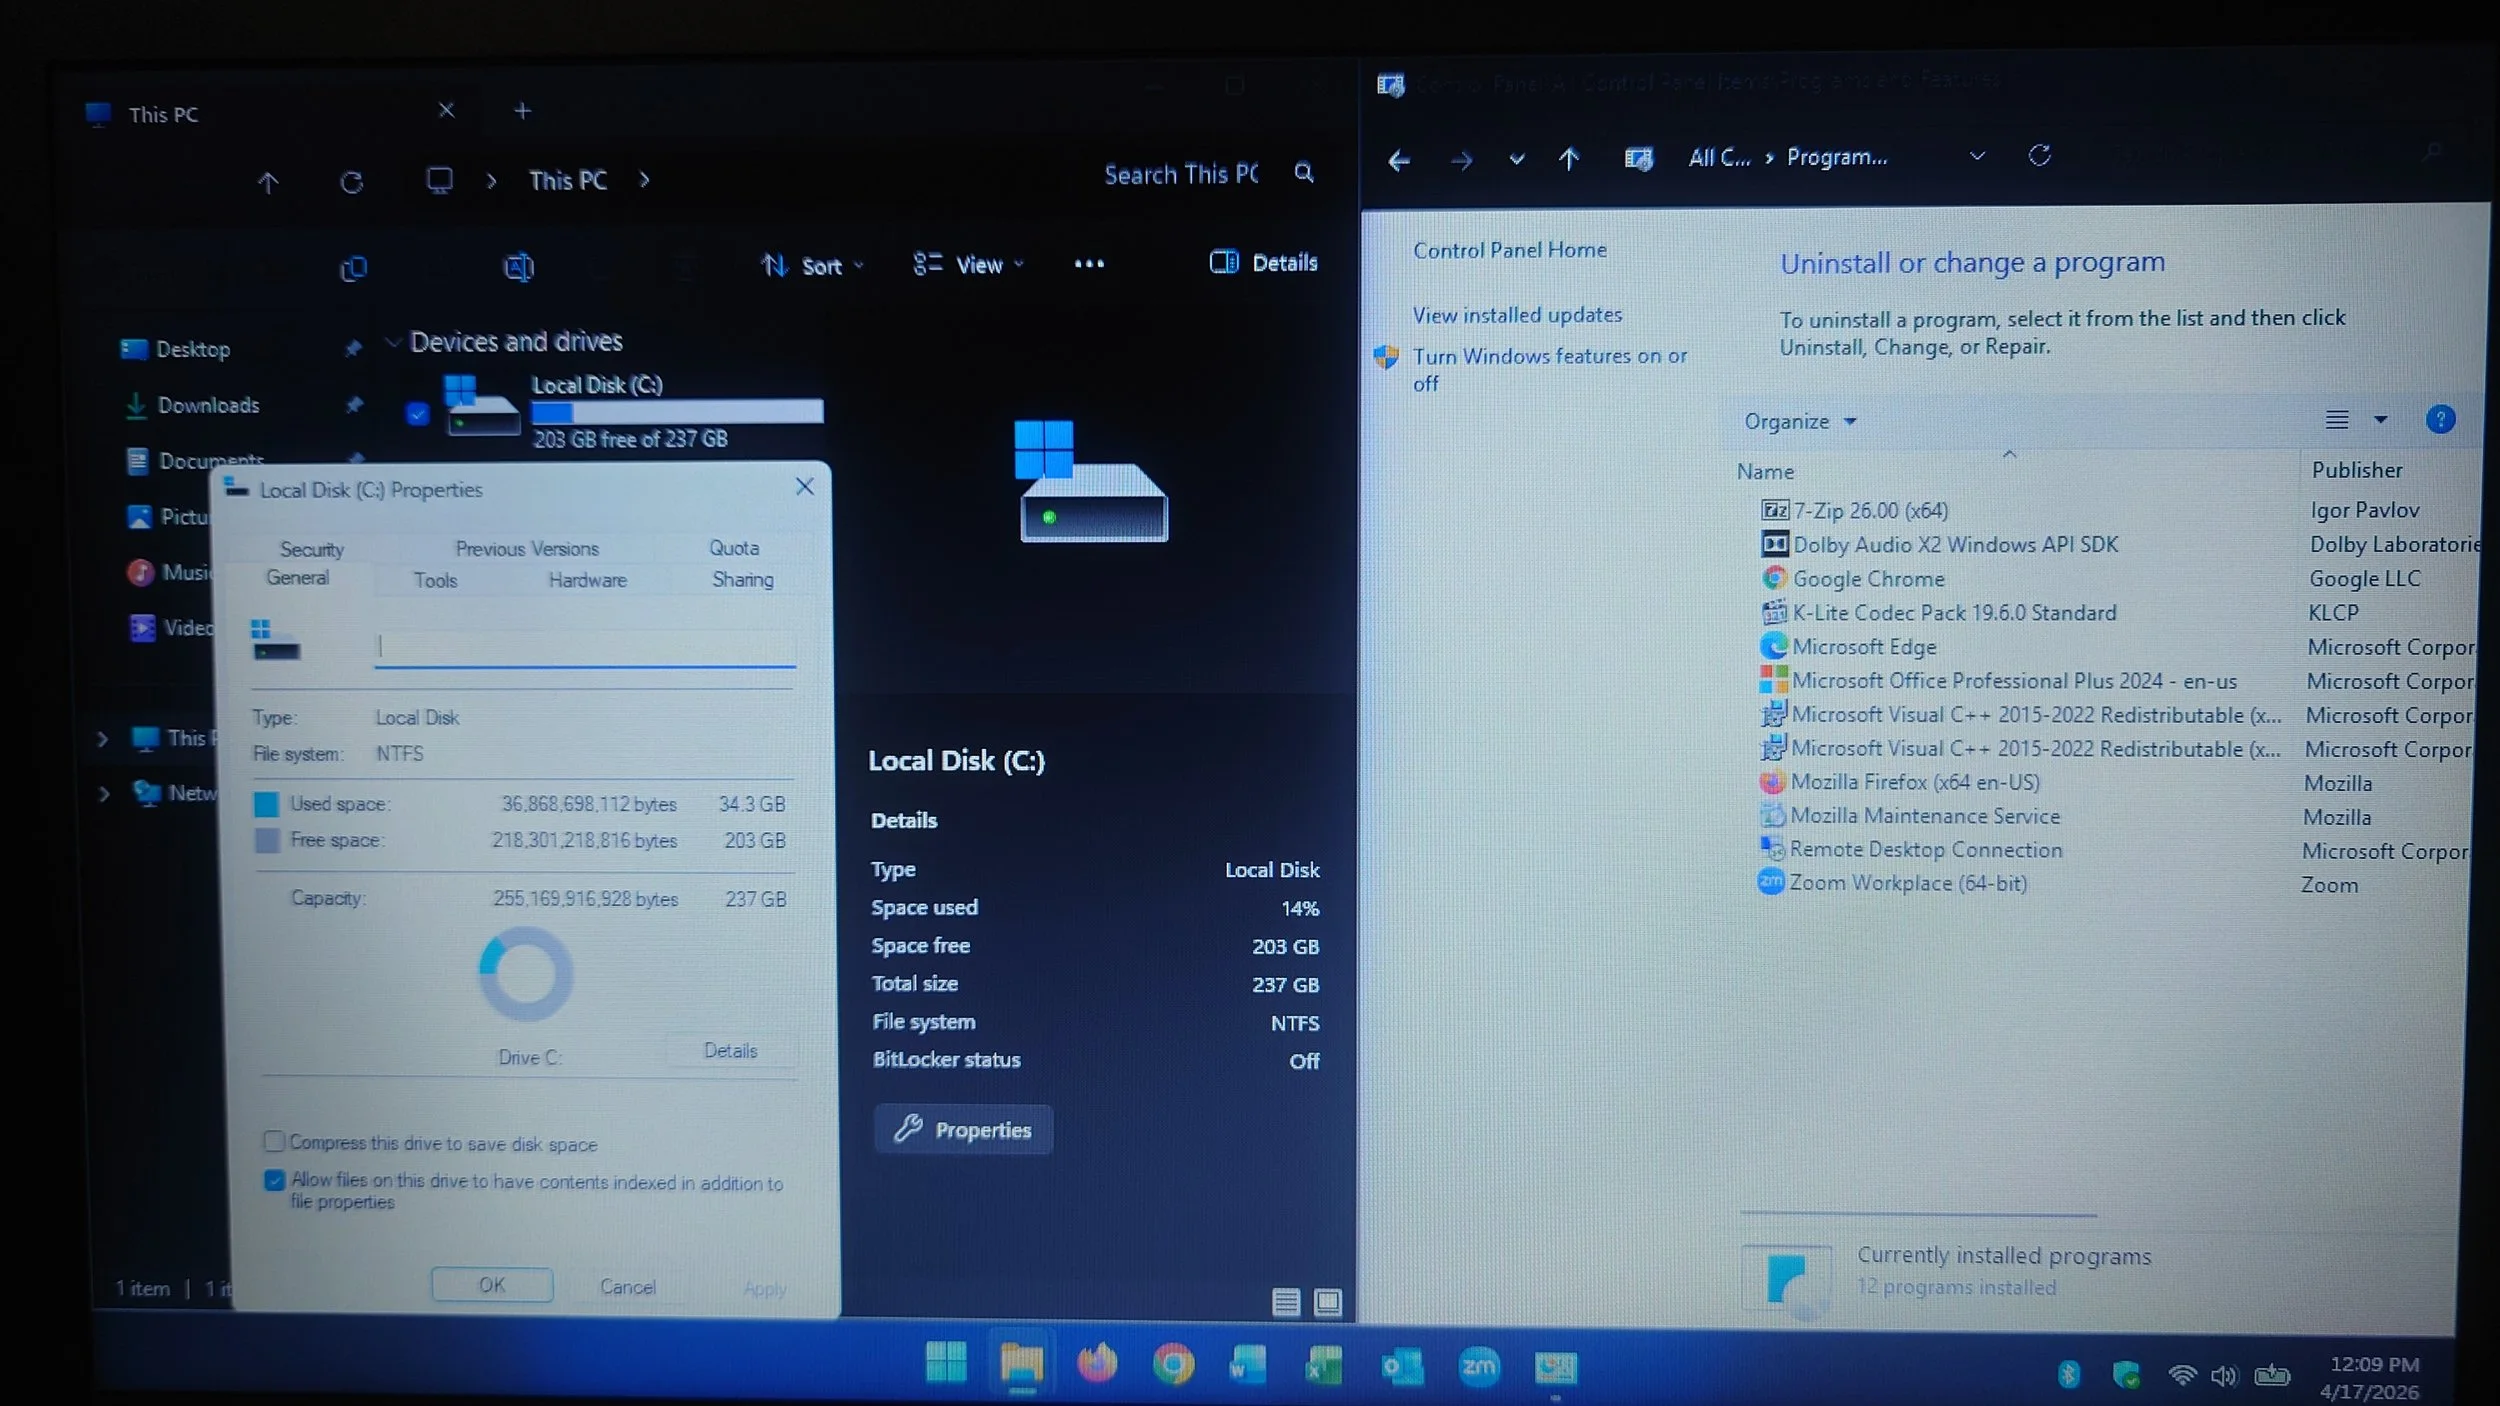2500x1406 pixels.
Task: Click the Google Chrome program icon in list
Action: pyautogui.click(x=1774, y=578)
